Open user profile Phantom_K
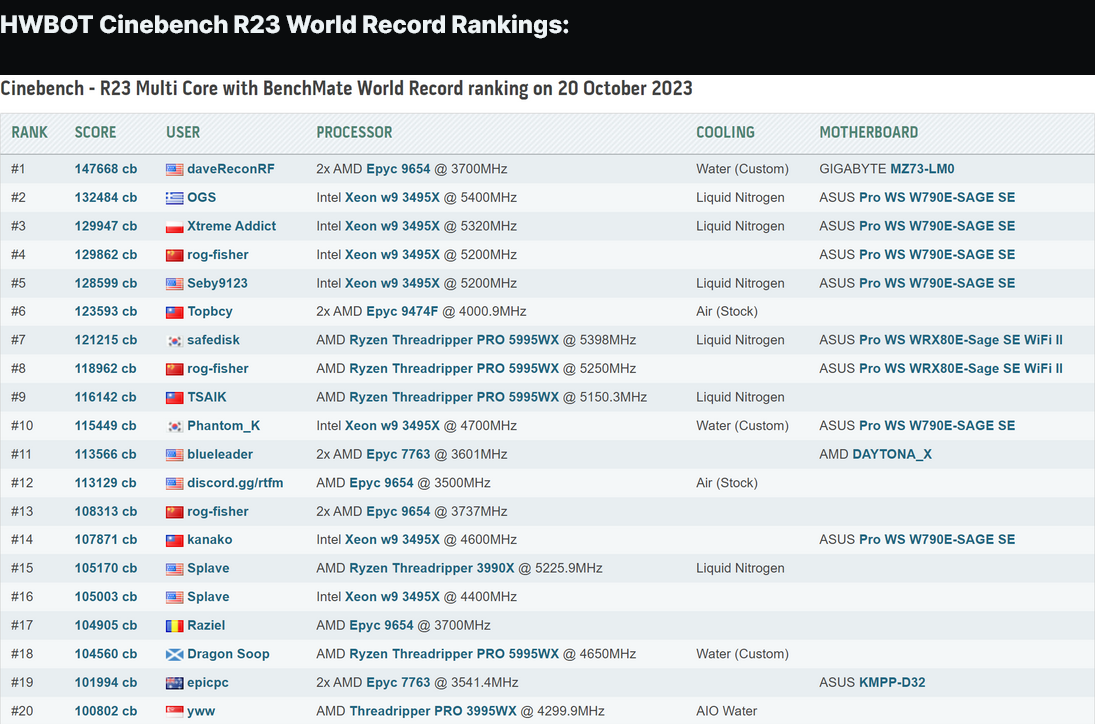Viewport: 1095px width, 724px height. point(223,426)
